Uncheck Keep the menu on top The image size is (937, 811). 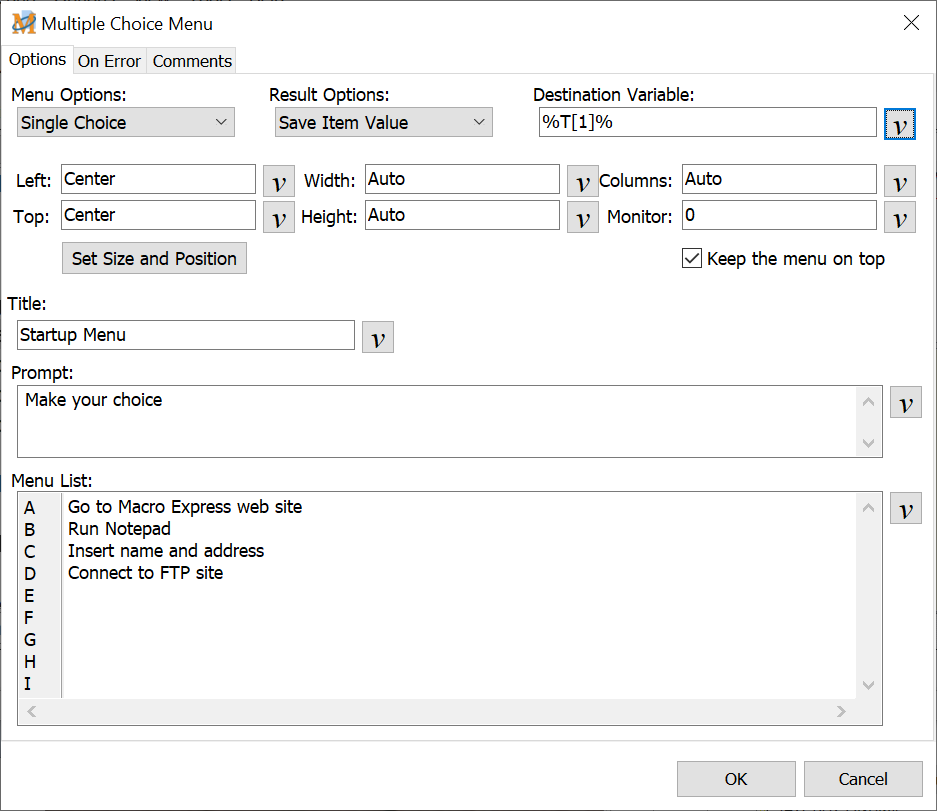692,259
